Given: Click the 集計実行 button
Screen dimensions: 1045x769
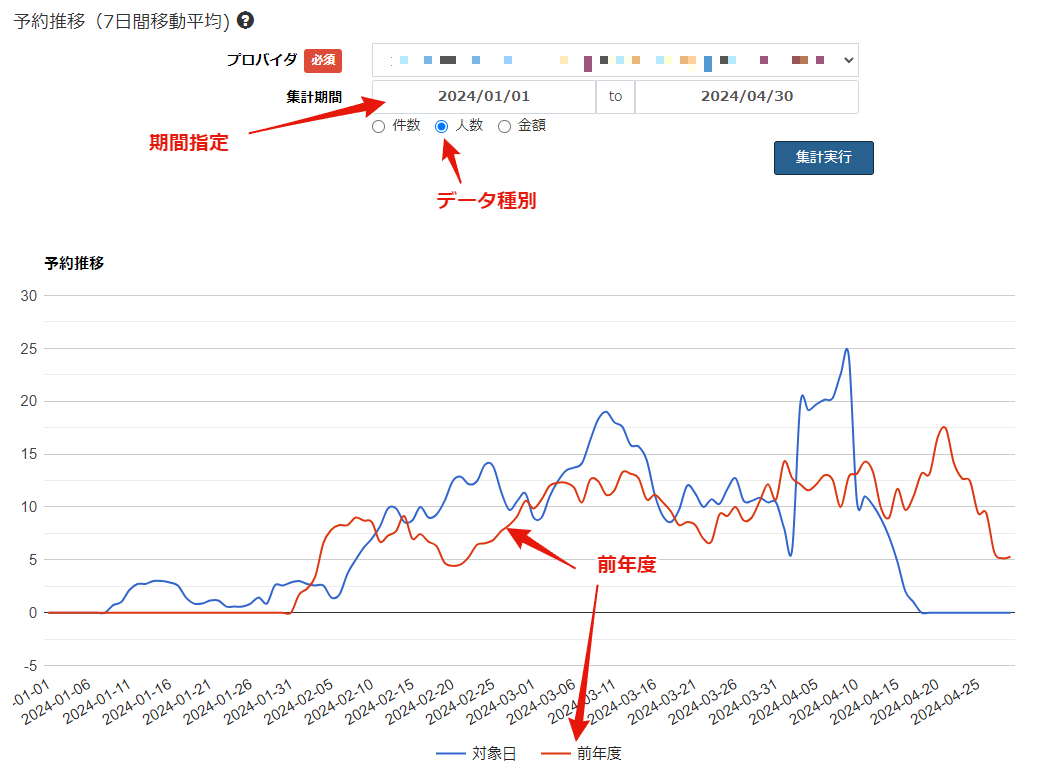Looking at the screenshot, I should point(824,158).
